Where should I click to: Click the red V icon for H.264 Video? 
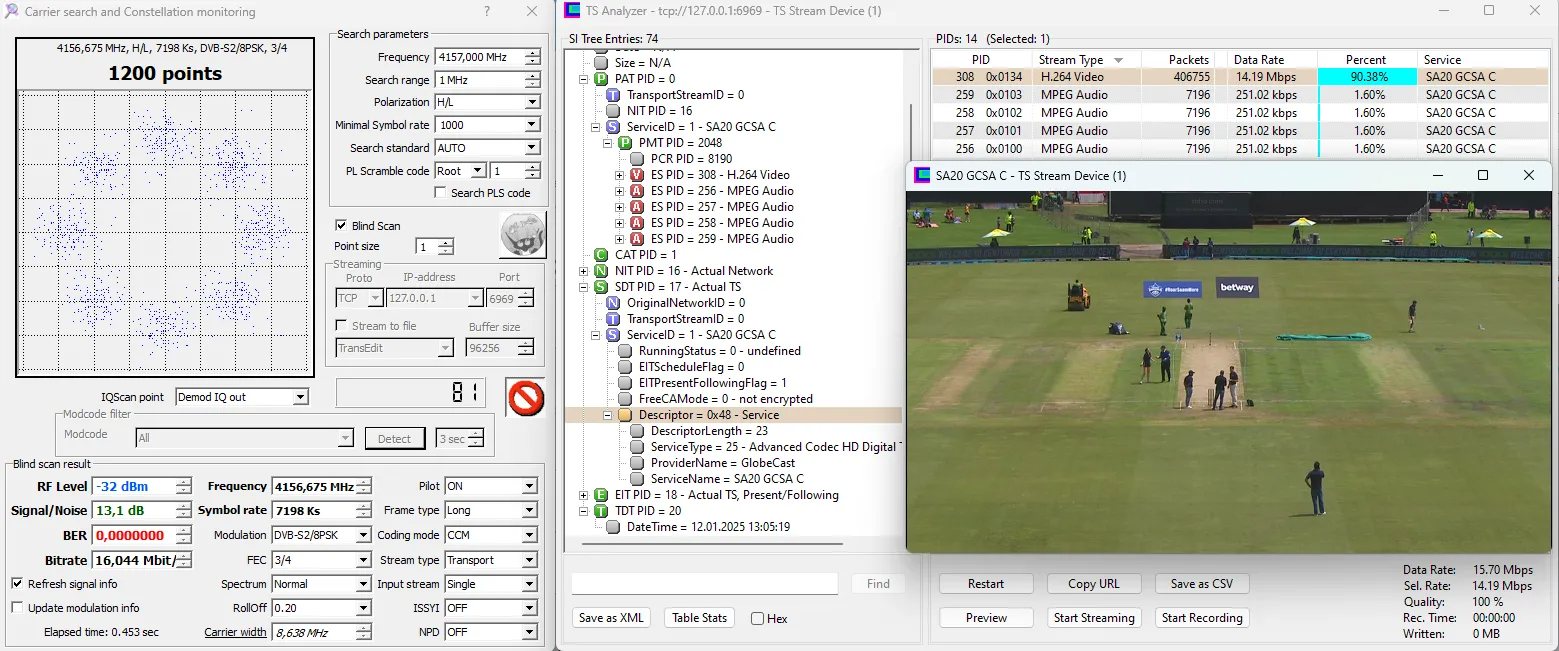tap(636, 175)
